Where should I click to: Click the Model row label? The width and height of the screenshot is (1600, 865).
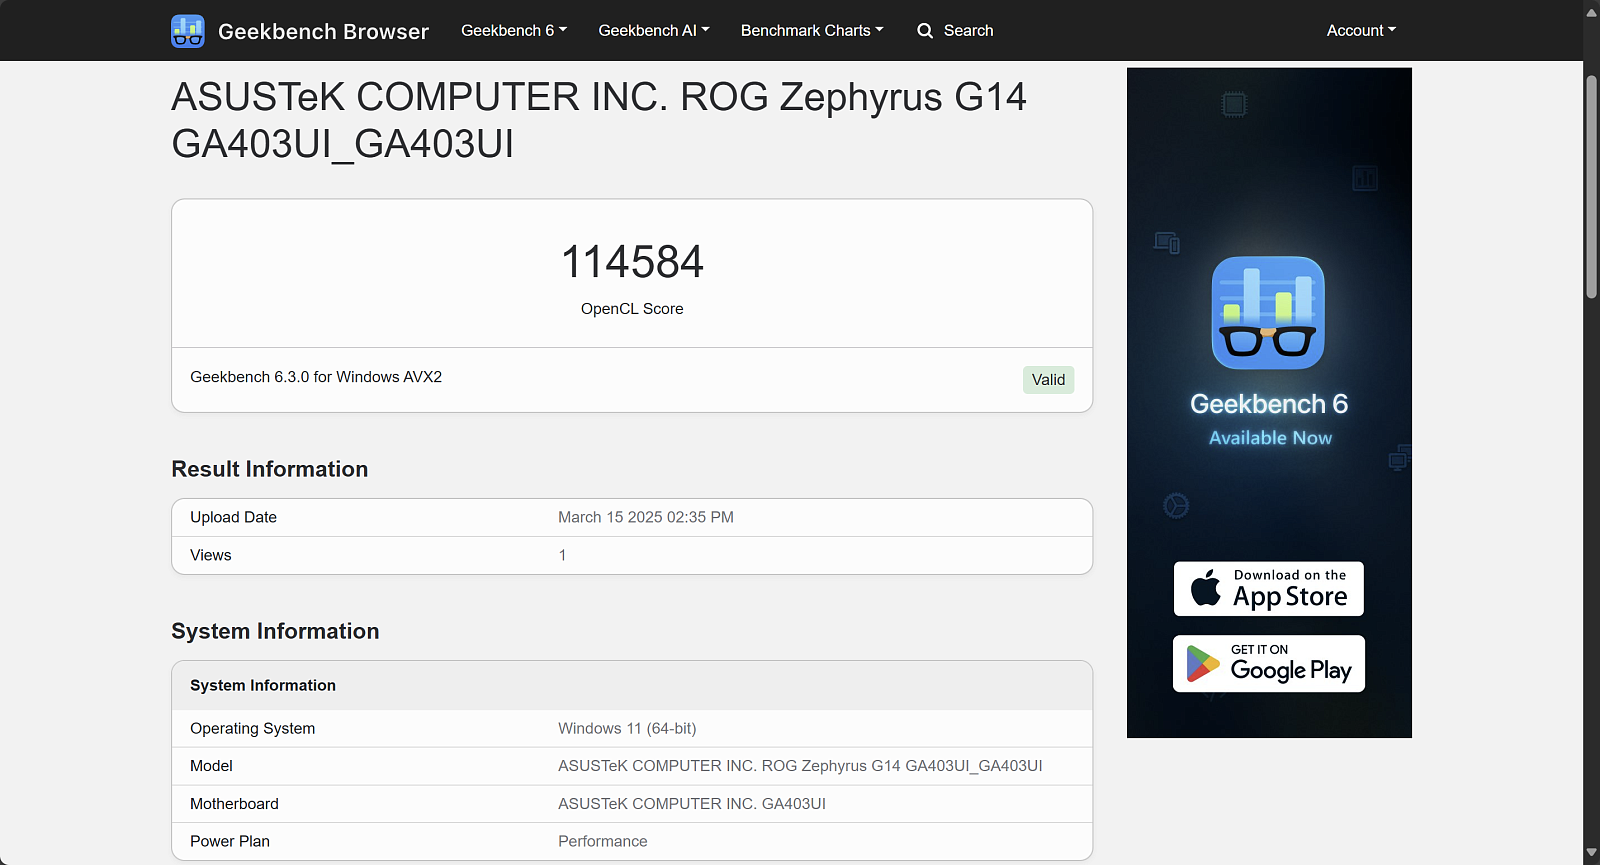211,766
